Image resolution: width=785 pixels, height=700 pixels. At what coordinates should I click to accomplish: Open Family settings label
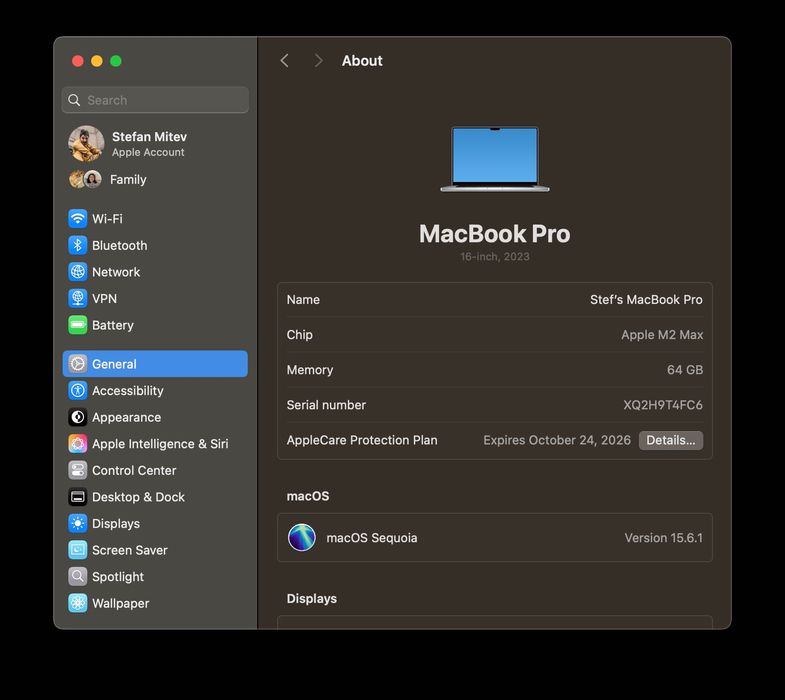point(128,179)
